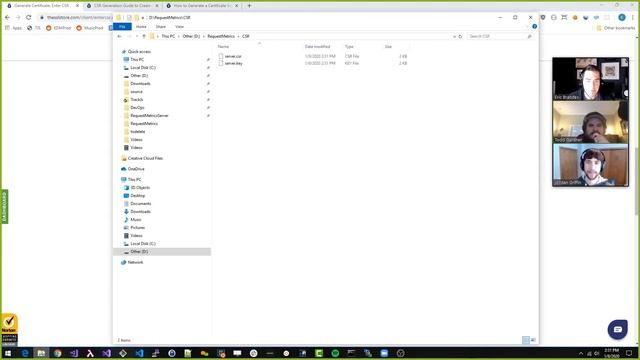Switch to Generate Certificates Enter CSR tab
The height and width of the screenshot is (360, 640).
click(42, 6)
